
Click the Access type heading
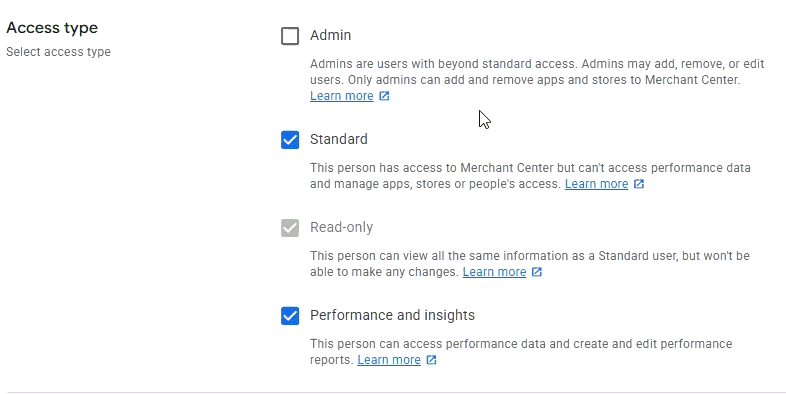[x=52, y=28]
